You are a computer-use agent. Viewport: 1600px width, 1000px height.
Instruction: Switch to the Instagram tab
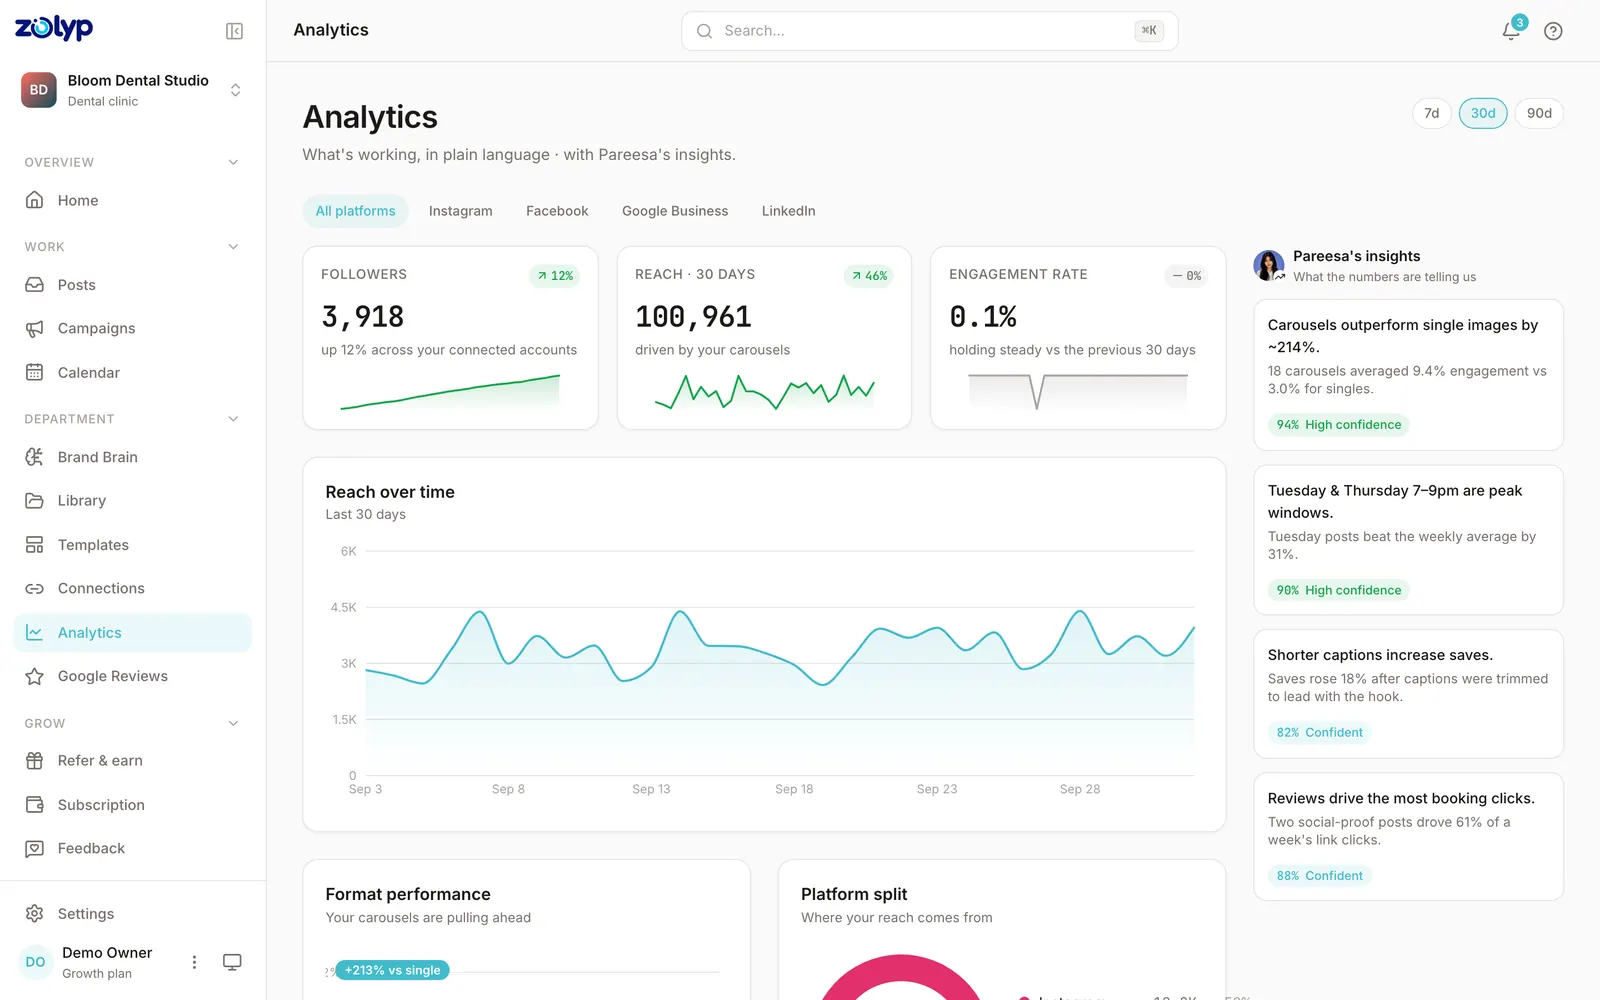tap(461, 211)
